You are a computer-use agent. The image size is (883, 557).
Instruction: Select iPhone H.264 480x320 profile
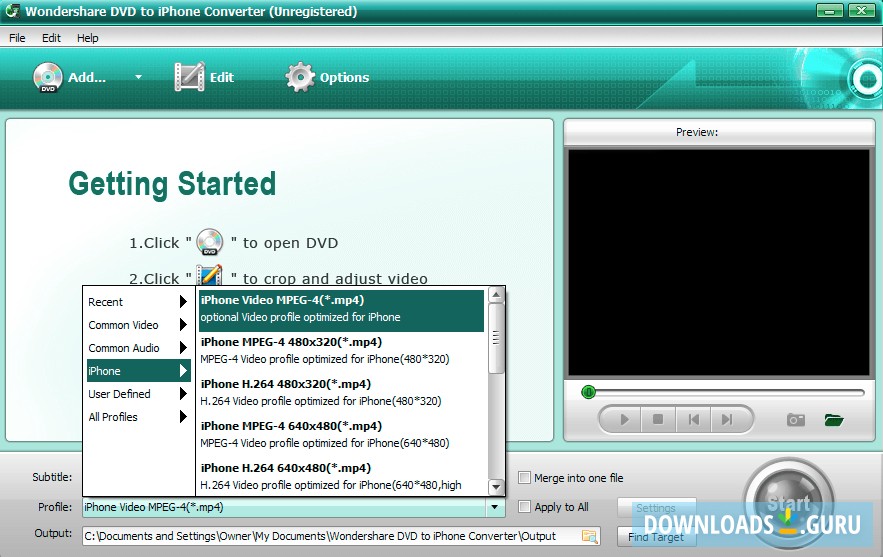click(x=341, y=393)
